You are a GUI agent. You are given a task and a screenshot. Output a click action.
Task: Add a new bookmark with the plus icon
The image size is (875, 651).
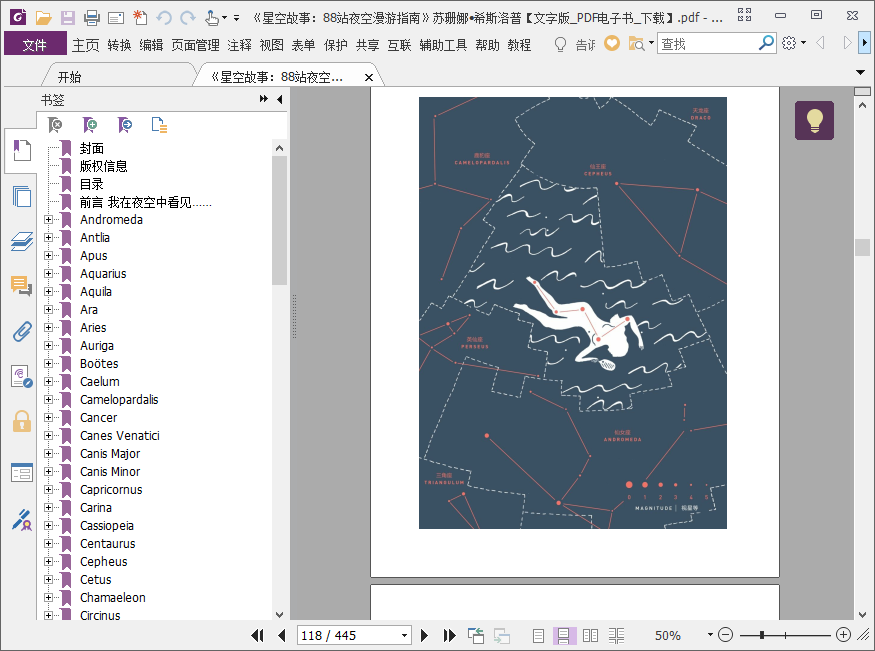point(89,125)
